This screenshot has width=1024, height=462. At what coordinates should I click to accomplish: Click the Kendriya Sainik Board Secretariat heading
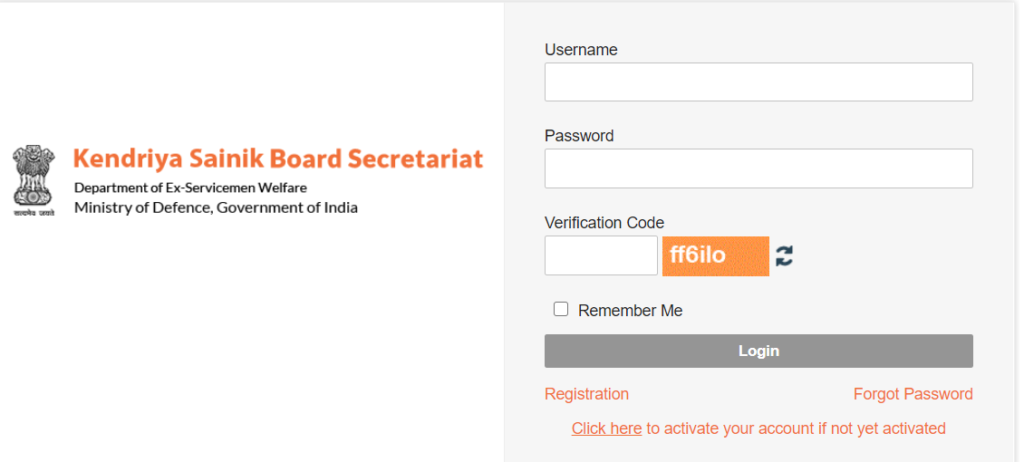278,159
